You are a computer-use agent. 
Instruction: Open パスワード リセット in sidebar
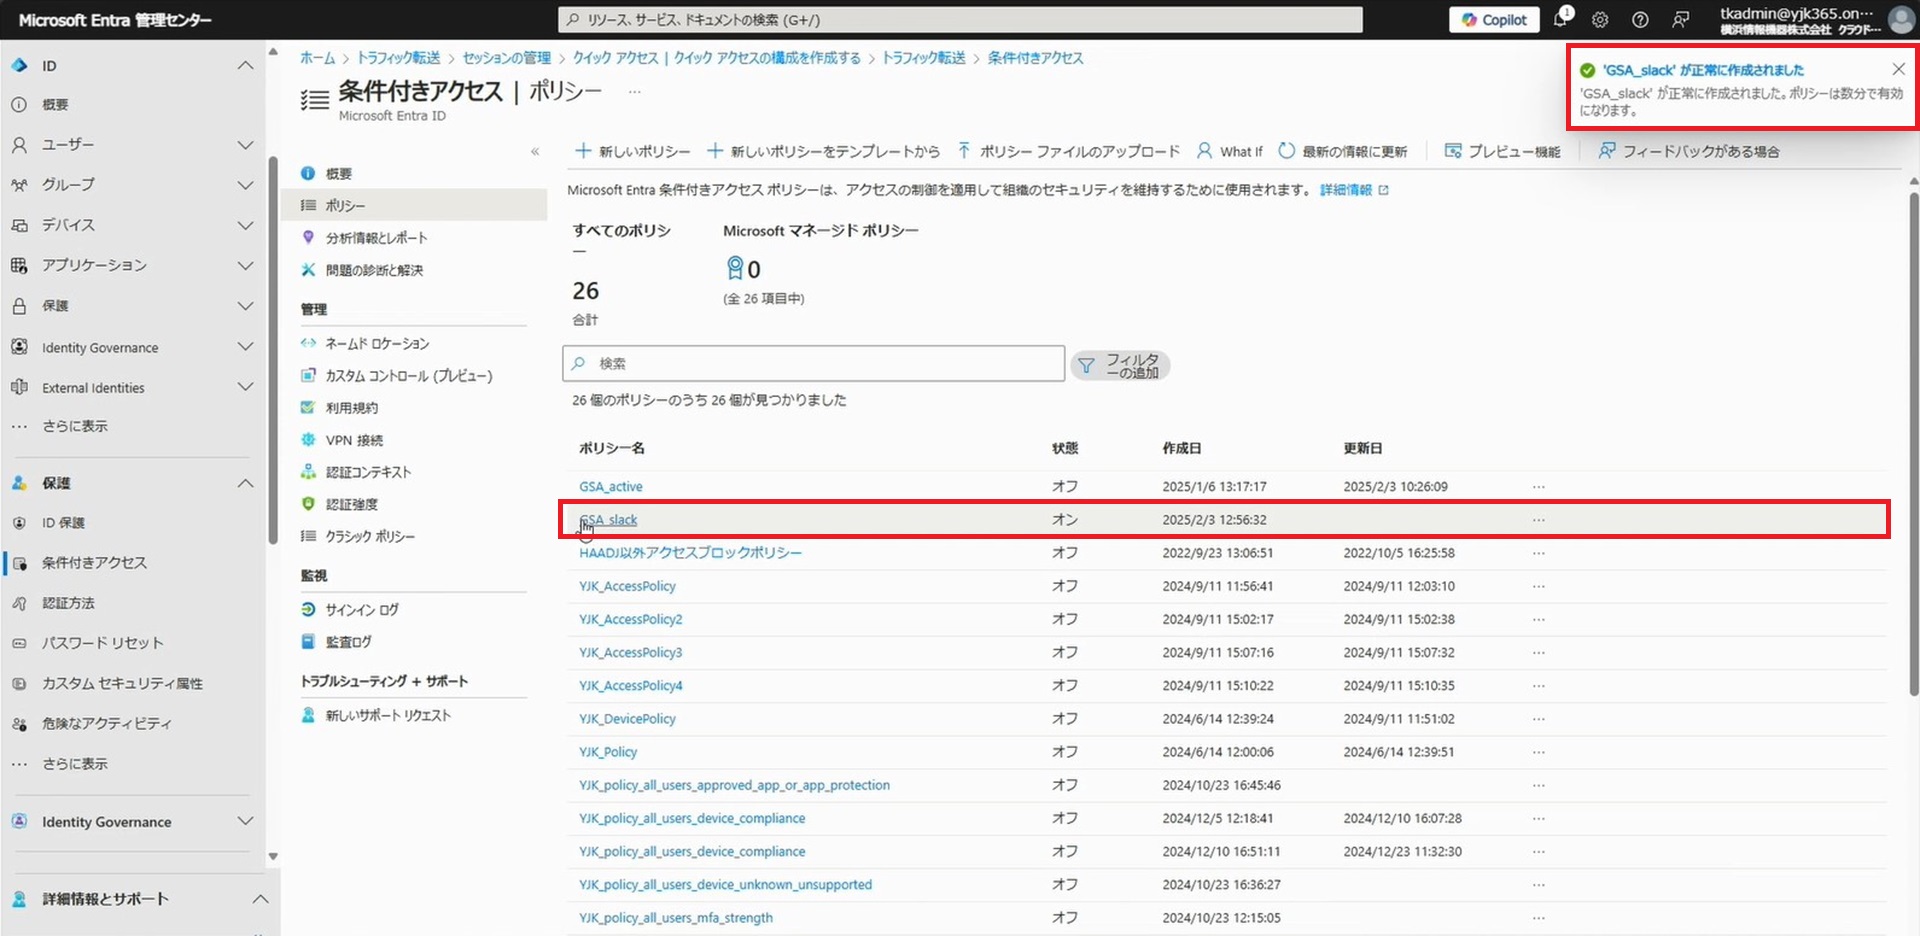pyautogui.click(x=102, y=643)
